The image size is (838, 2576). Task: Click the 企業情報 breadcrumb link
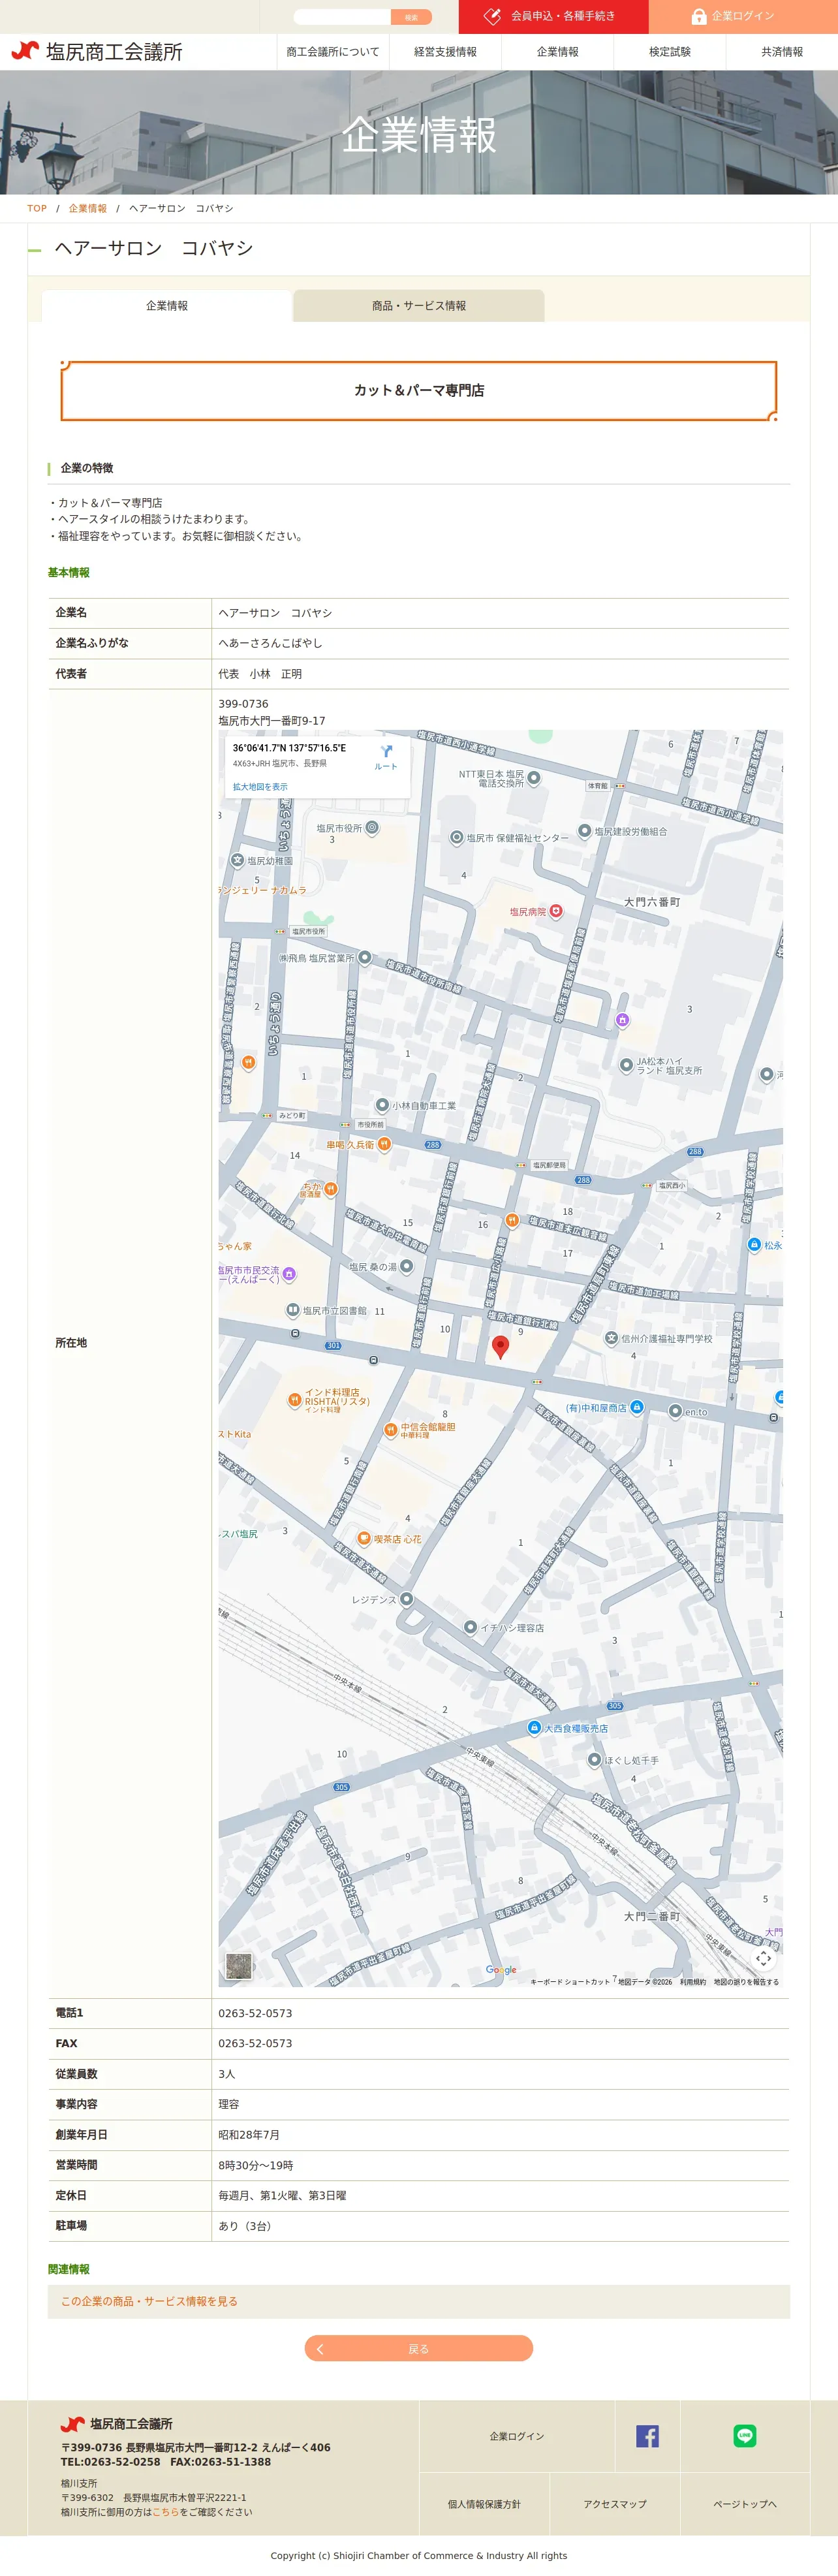tap(88, 209)
